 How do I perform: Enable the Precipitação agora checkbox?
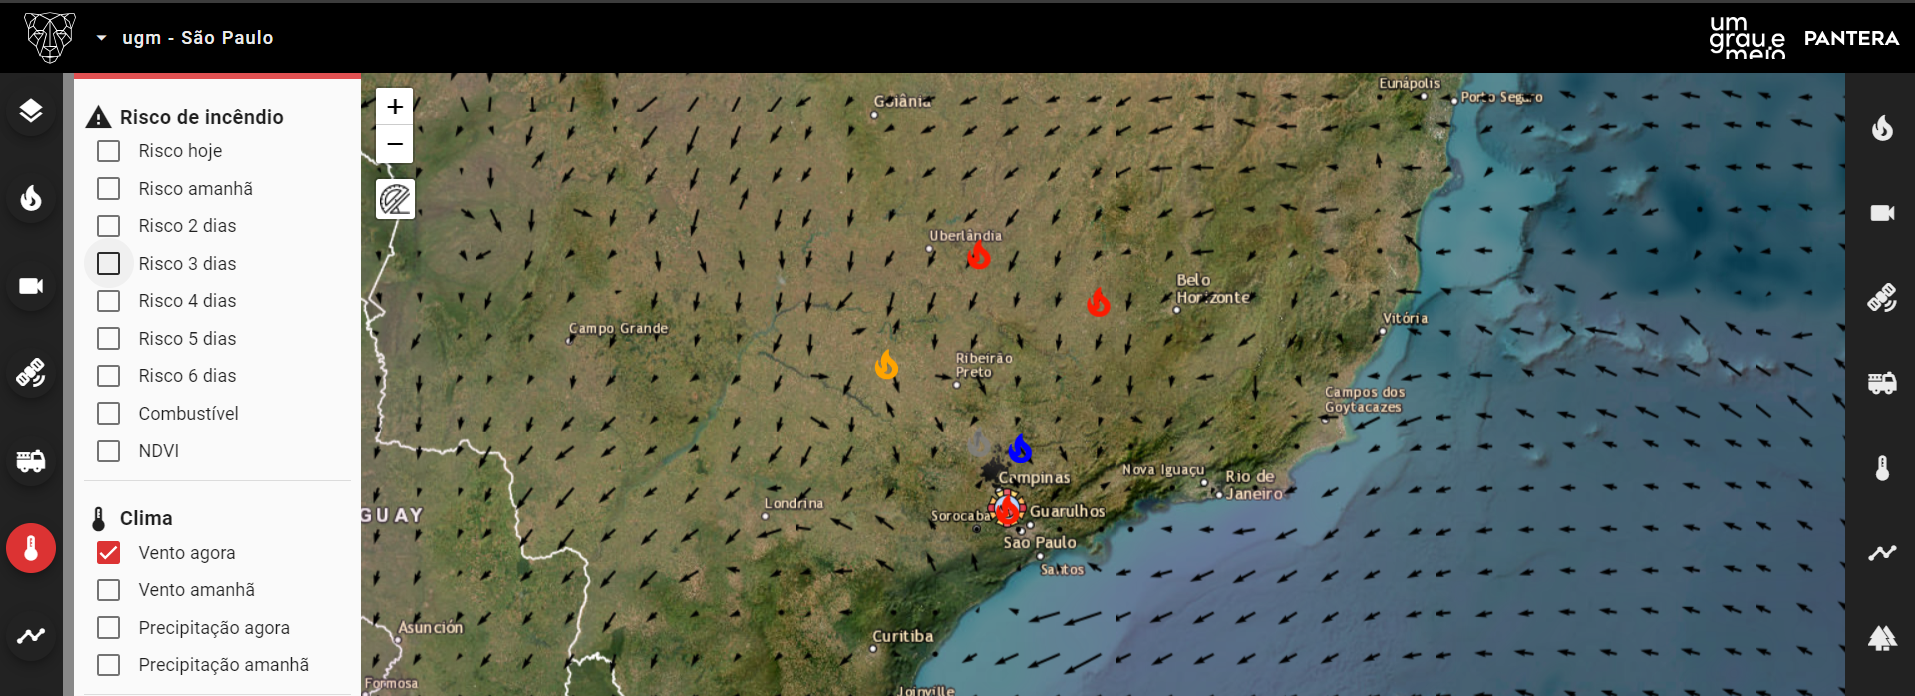[108, 627]
